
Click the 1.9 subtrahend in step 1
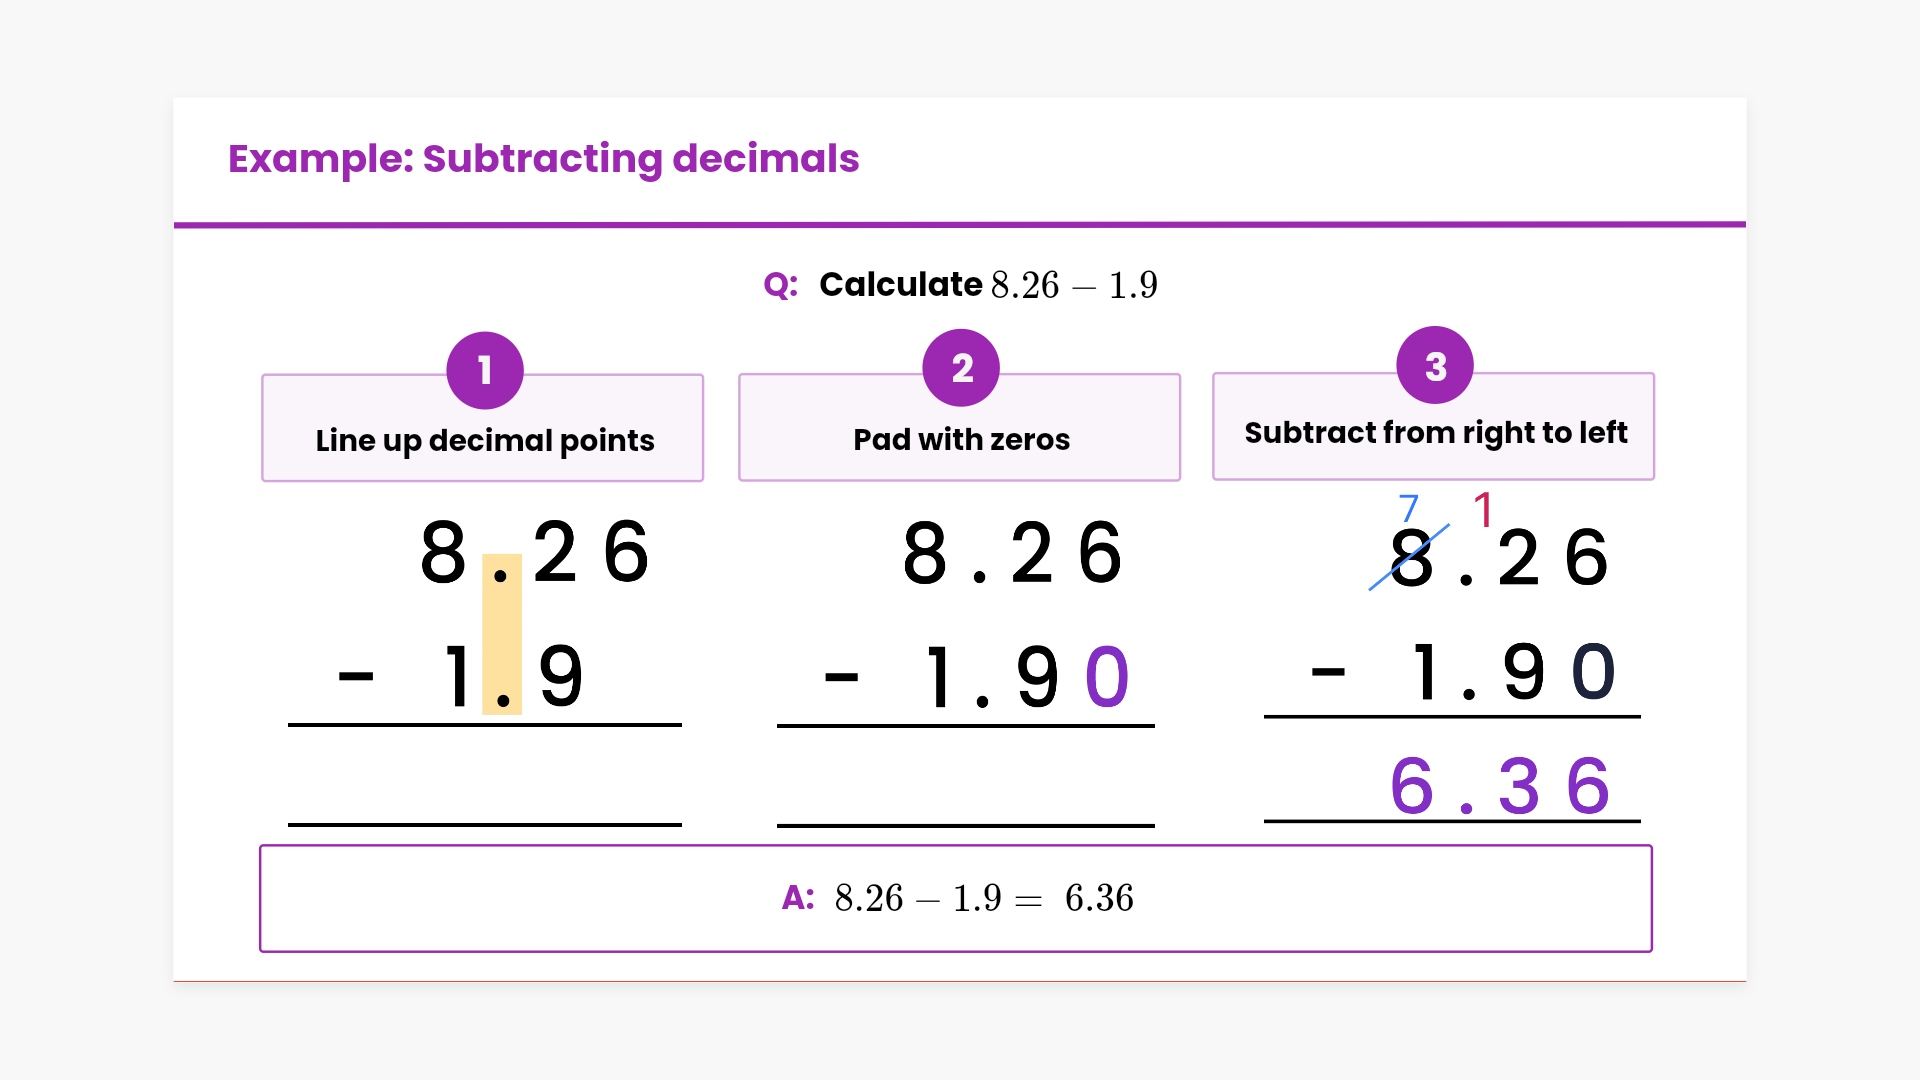pos(513,677)
